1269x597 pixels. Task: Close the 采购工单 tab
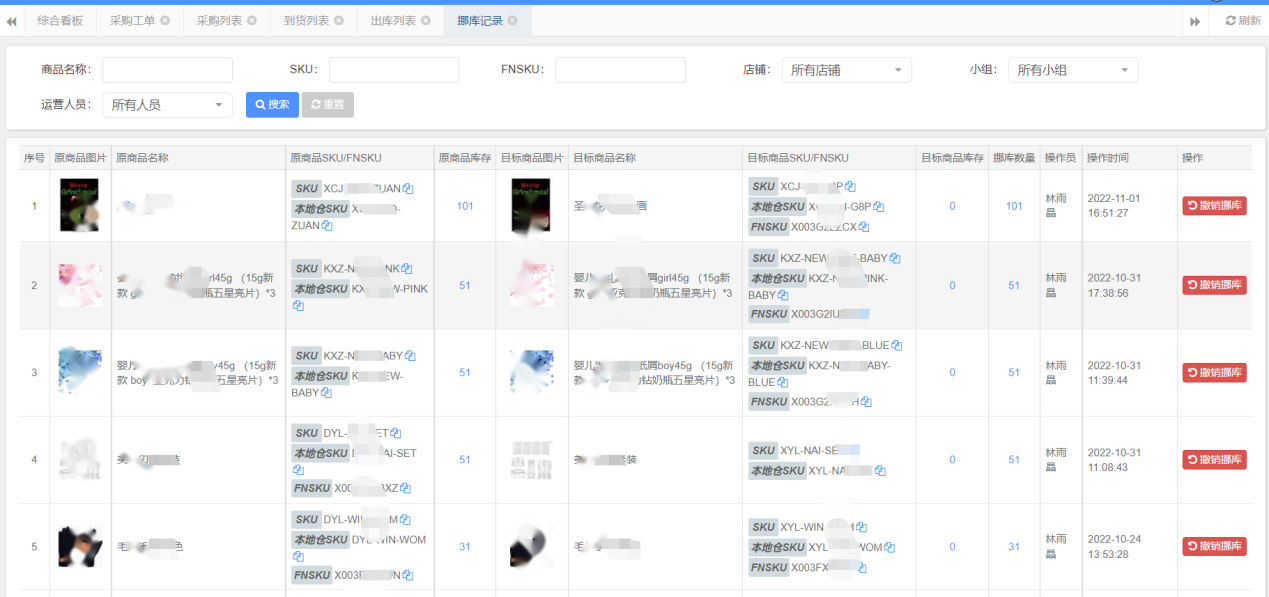pos(164,19)
